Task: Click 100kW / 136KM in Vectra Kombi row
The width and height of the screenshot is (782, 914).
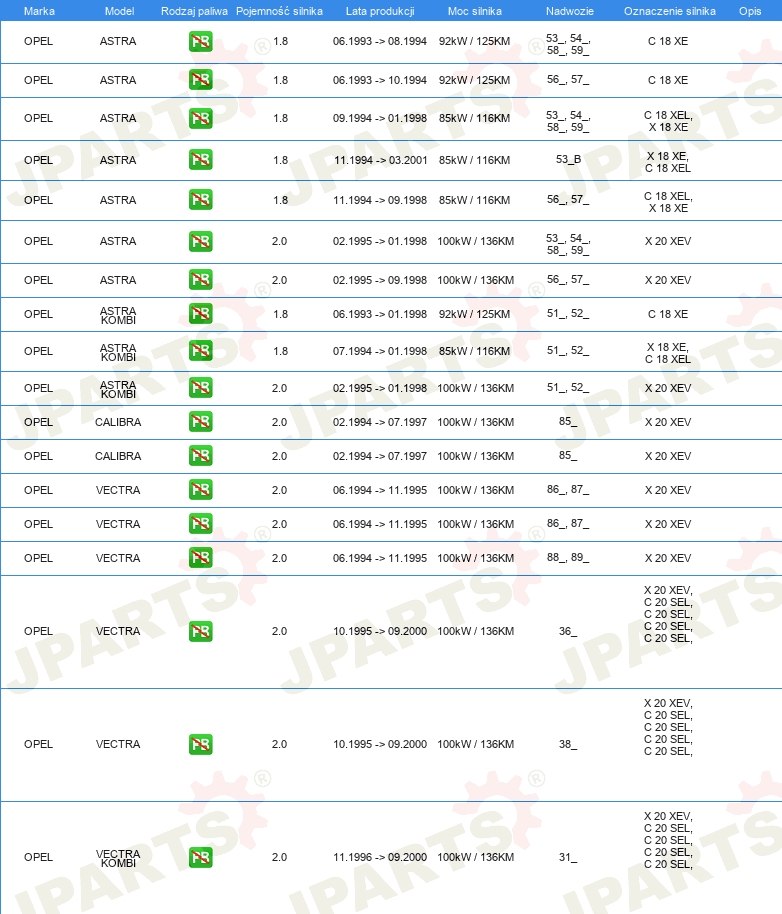Action: coord(475,857)
